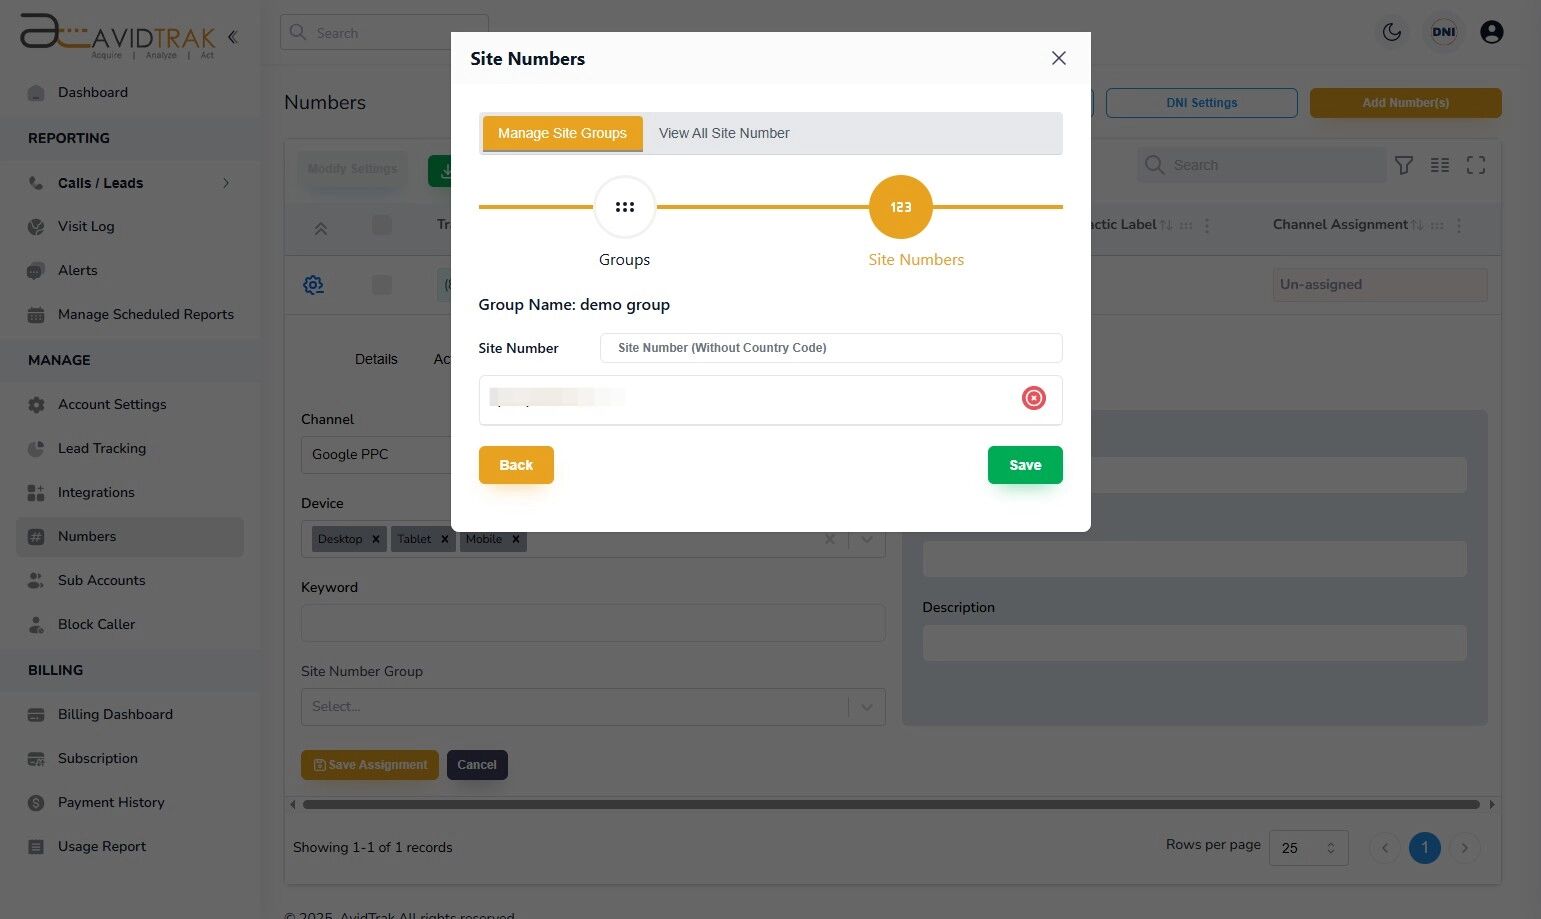This screenshot has height=919, width=1541.
Task: Click the gear icon on the number row
Action: [313, 284]
